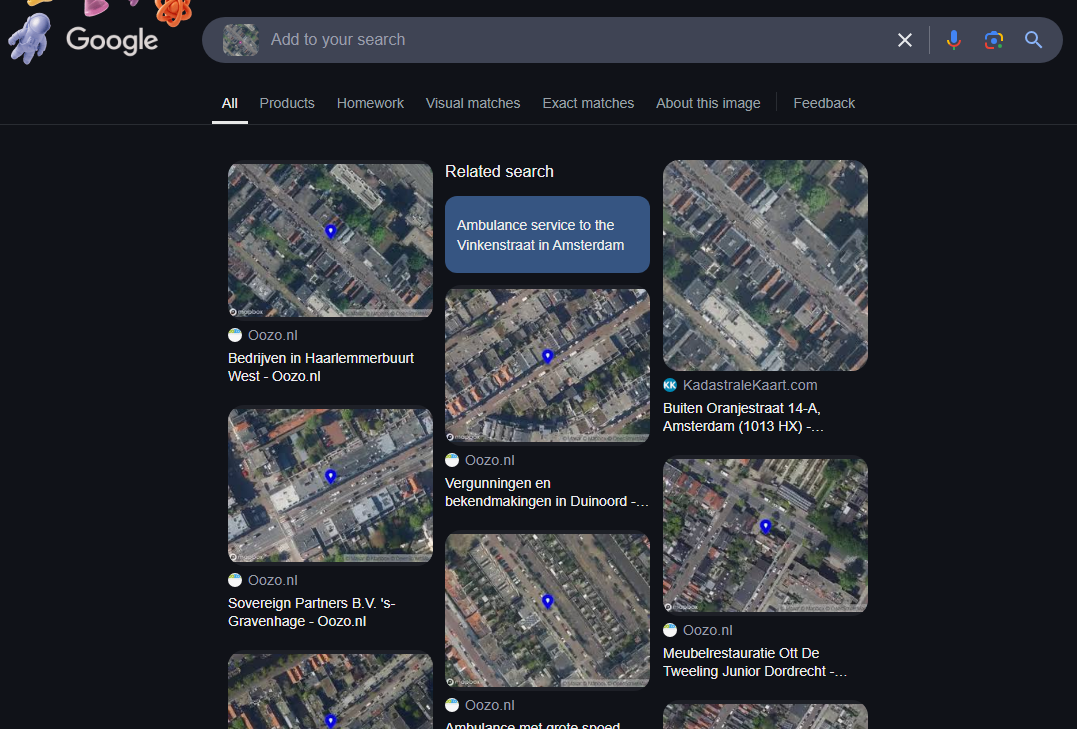Click the astronaut doodle icon

(28, 39)
